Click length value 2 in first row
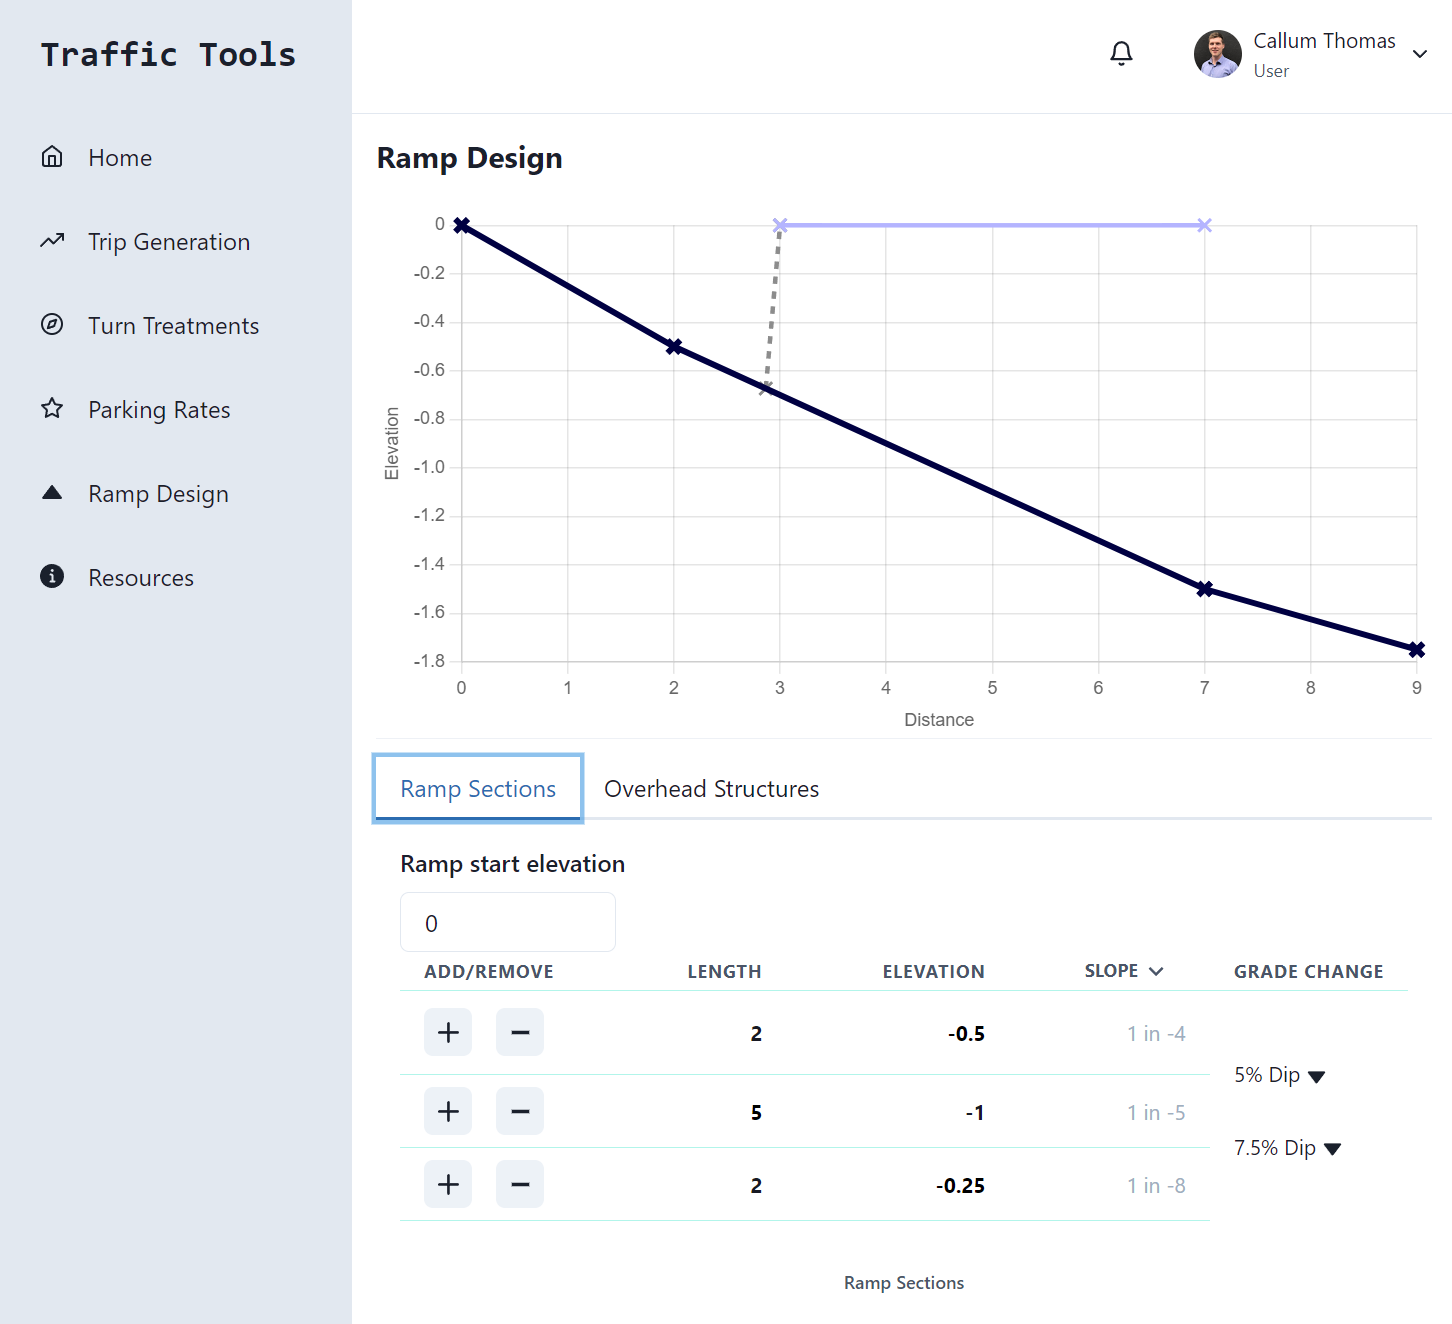Image resolution: width=1452 pixels, height=1324 pixels. coord(756,1034)
